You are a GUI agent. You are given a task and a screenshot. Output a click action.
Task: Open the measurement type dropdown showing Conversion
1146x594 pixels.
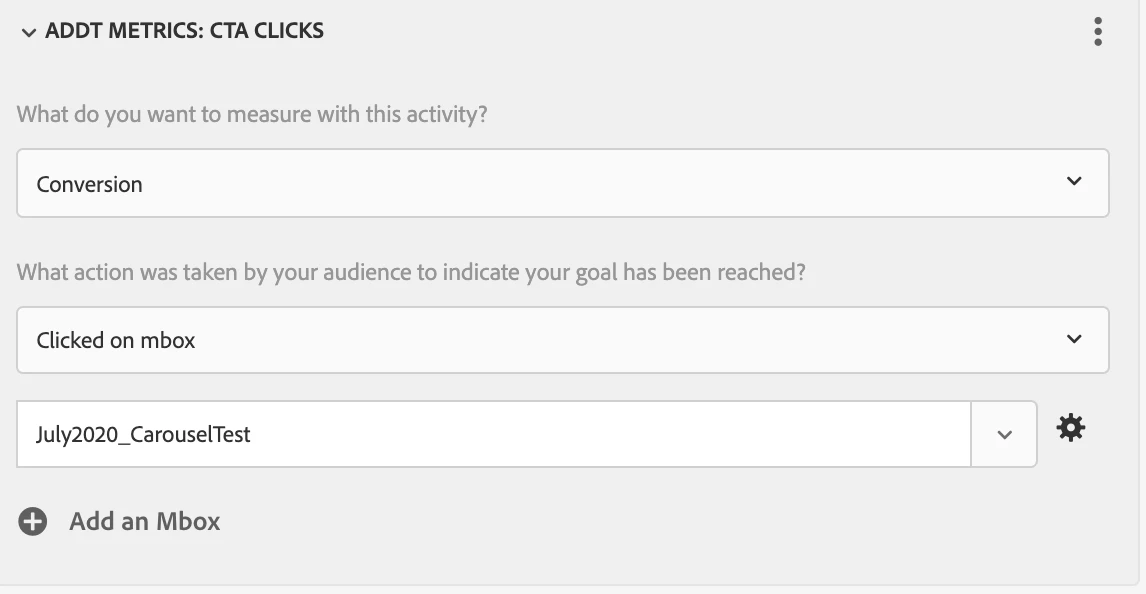[x=562, y=183]
